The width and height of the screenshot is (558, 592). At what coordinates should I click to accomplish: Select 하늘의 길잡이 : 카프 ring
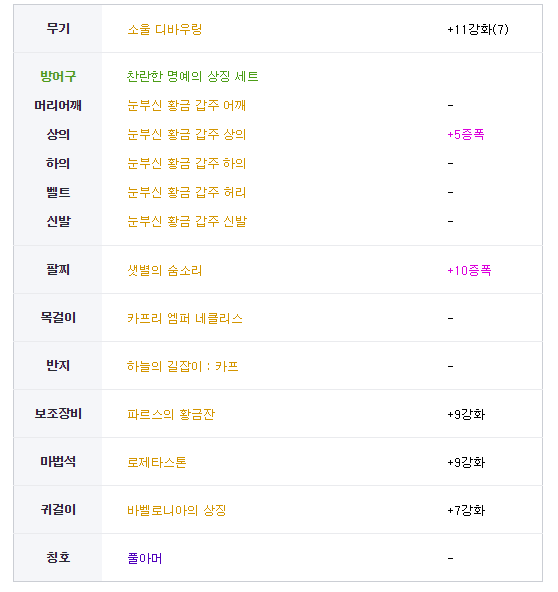point(182,366)
